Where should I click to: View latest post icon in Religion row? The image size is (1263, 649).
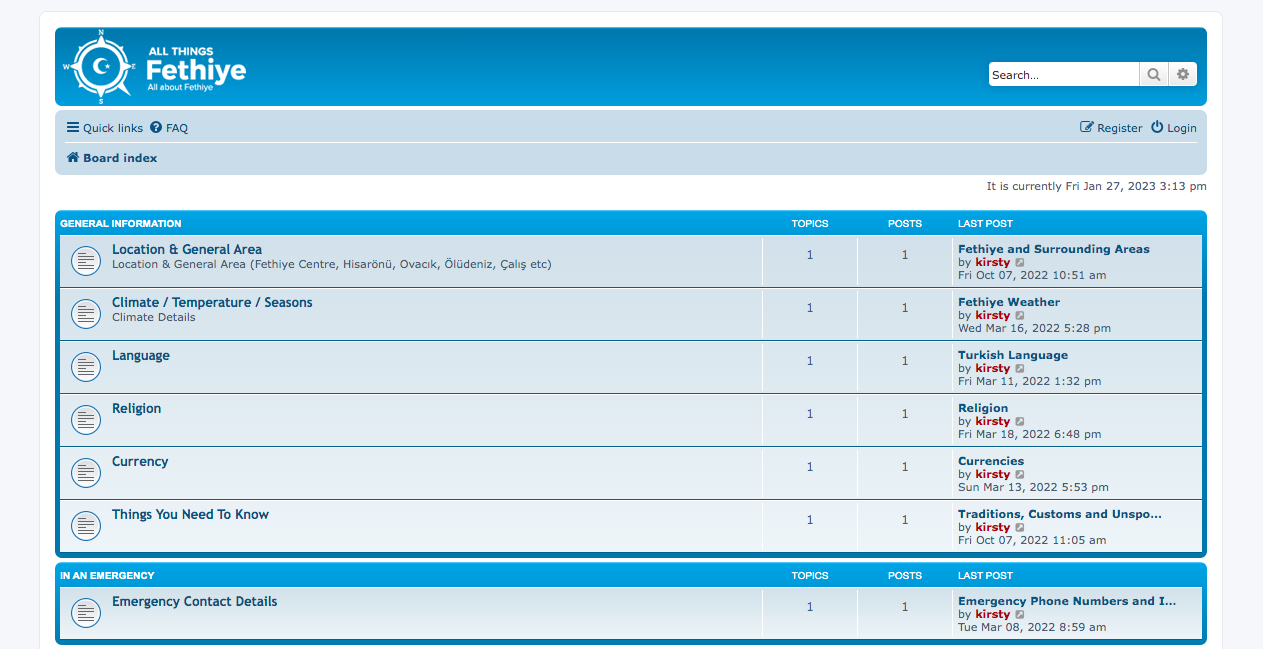[x=1020, y=422]
